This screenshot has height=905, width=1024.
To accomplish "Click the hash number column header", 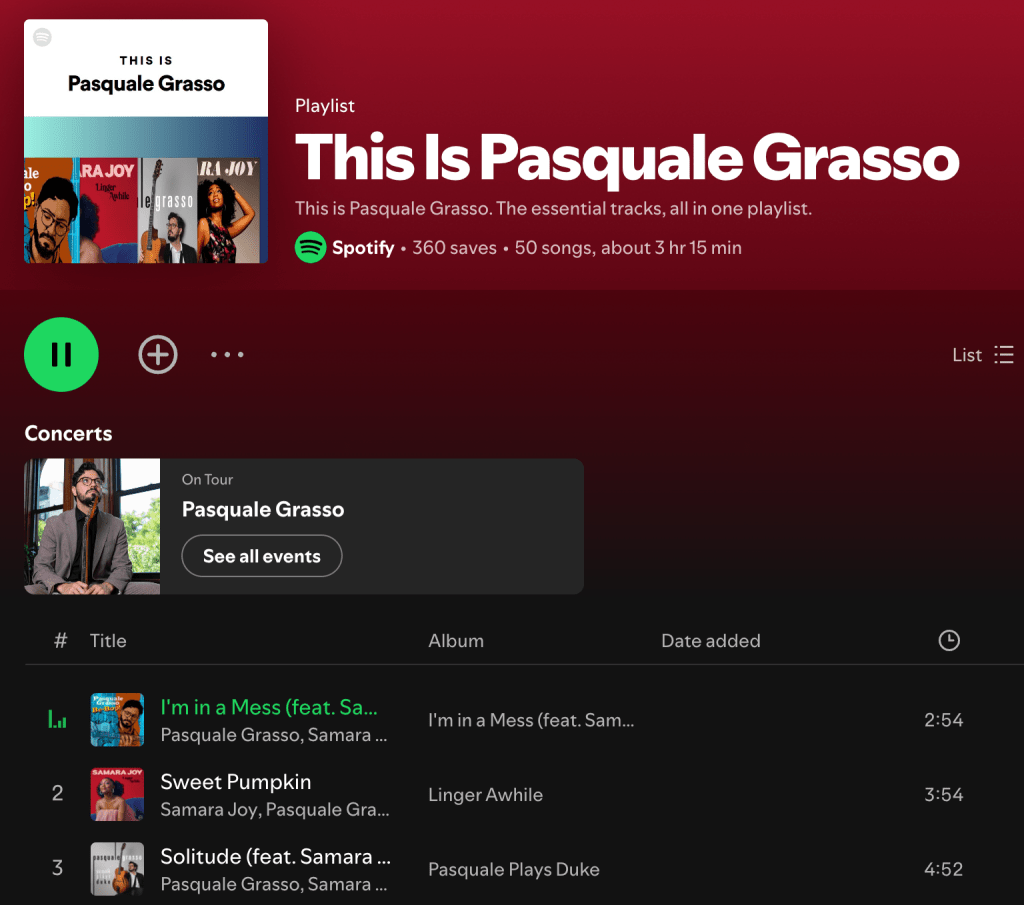I will pyautogui.click(x=60, y=641).
